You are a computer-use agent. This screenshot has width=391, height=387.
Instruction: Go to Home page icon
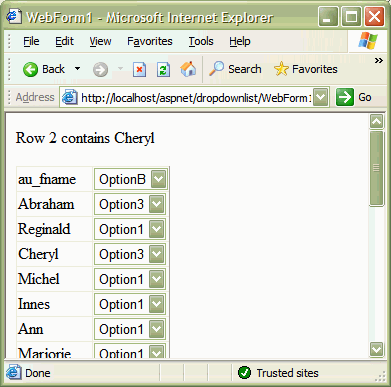click(188, 69)
